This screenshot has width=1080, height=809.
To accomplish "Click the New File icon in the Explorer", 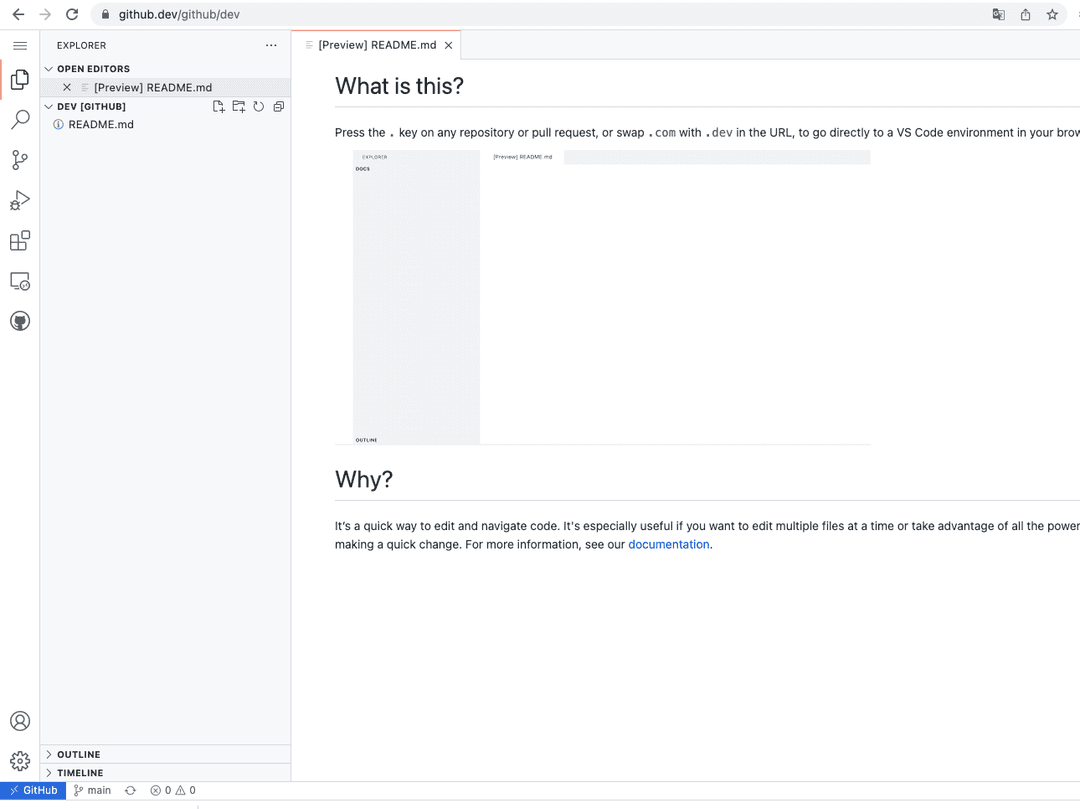I will pyautogui.click(x=218, y=106).
